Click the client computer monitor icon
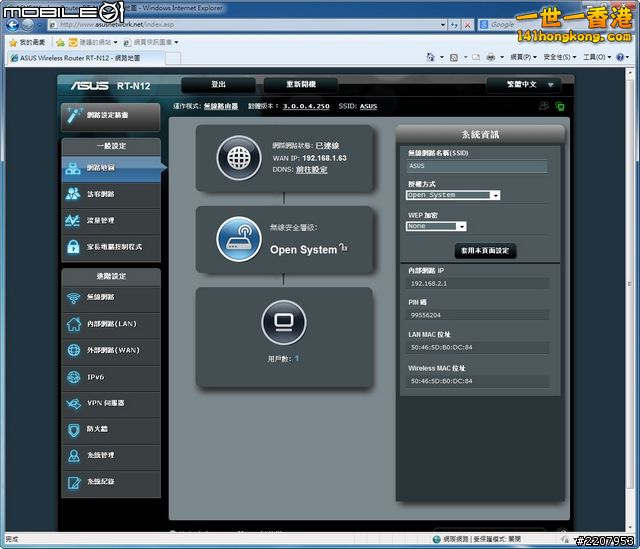This screenshot has height=549, width=640. coord(283,322)
